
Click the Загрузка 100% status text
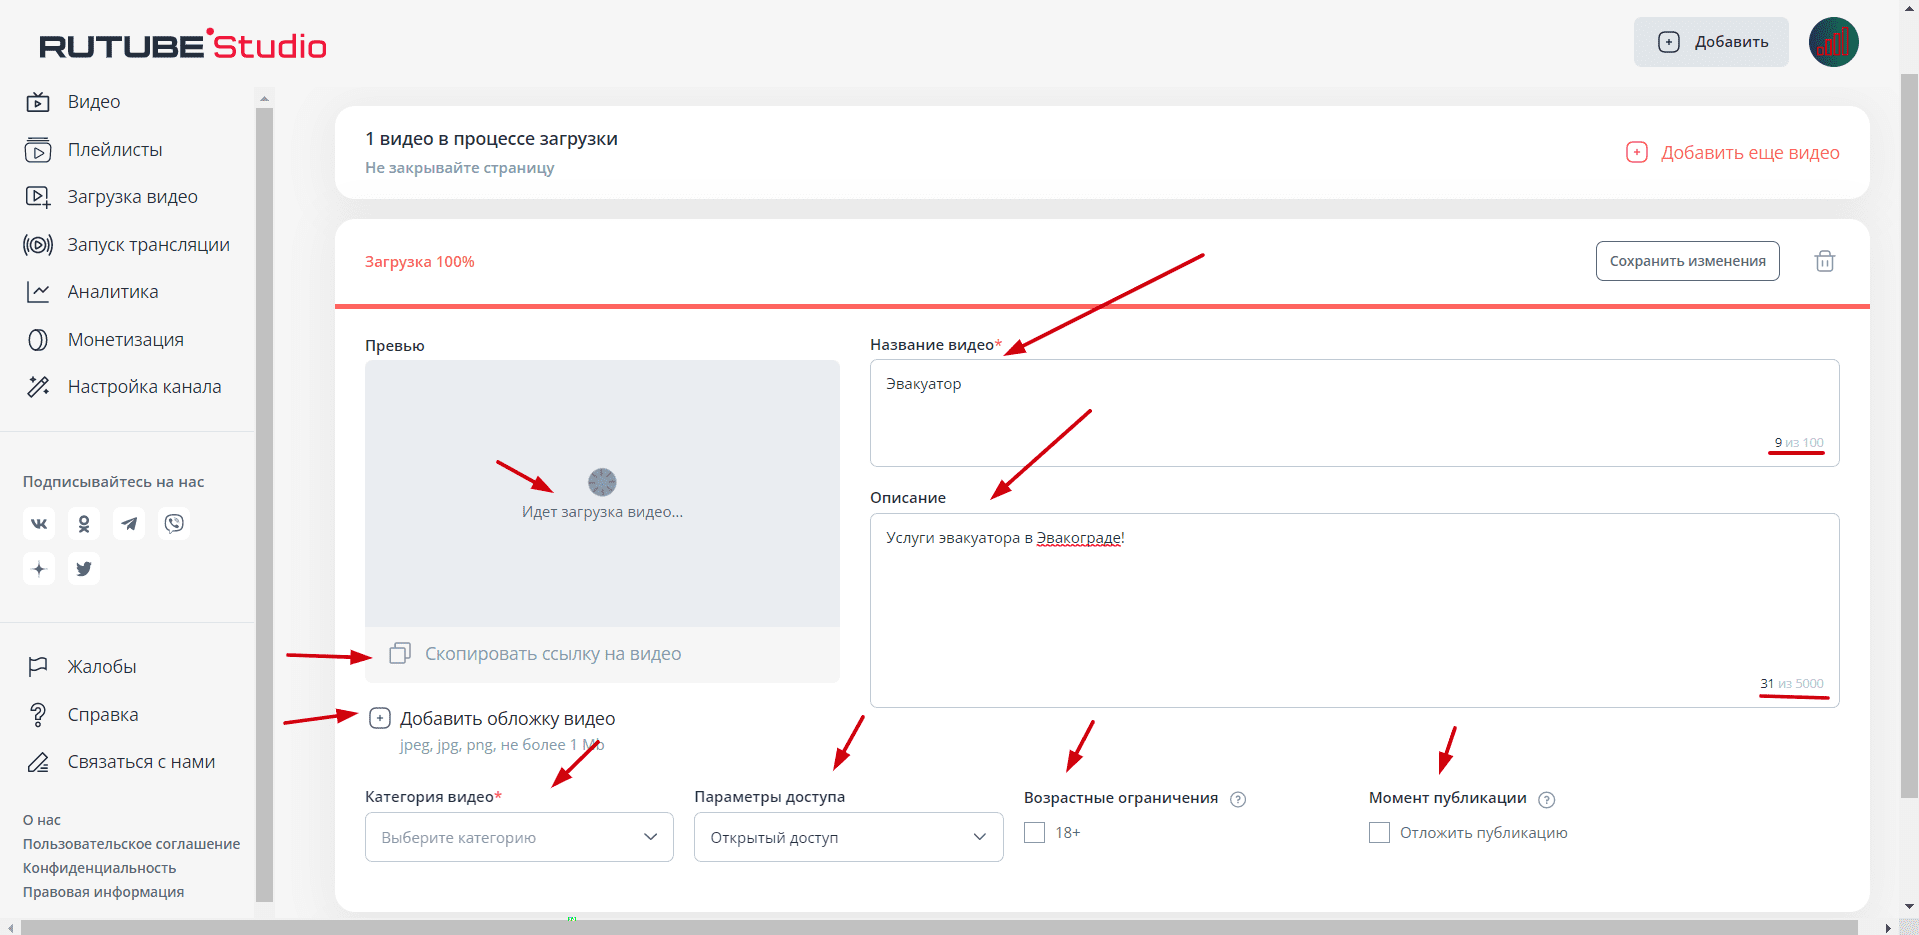419,262
